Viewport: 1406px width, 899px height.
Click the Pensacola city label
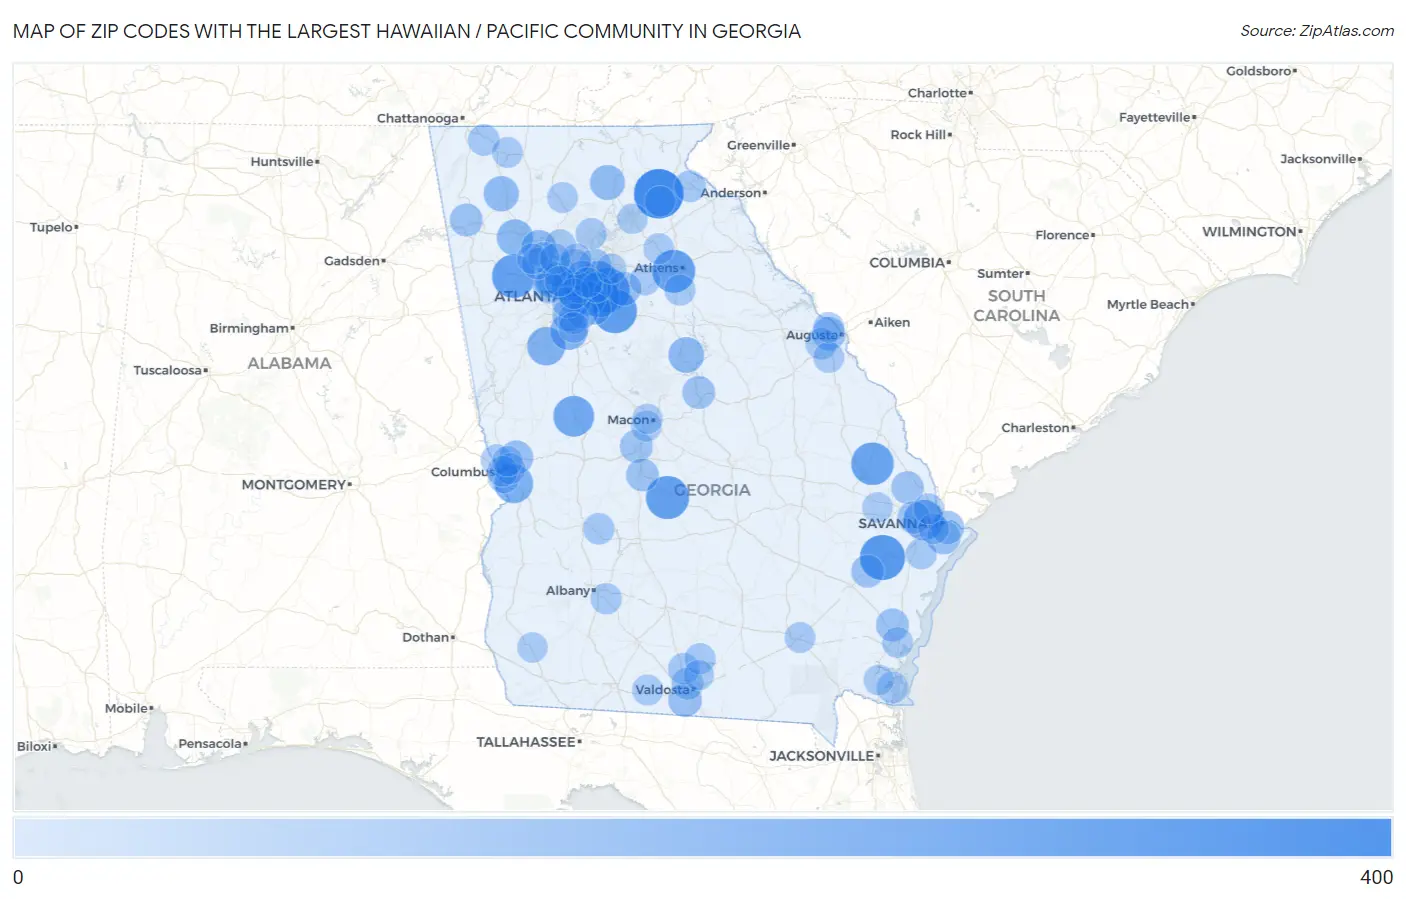click(209, 743)
